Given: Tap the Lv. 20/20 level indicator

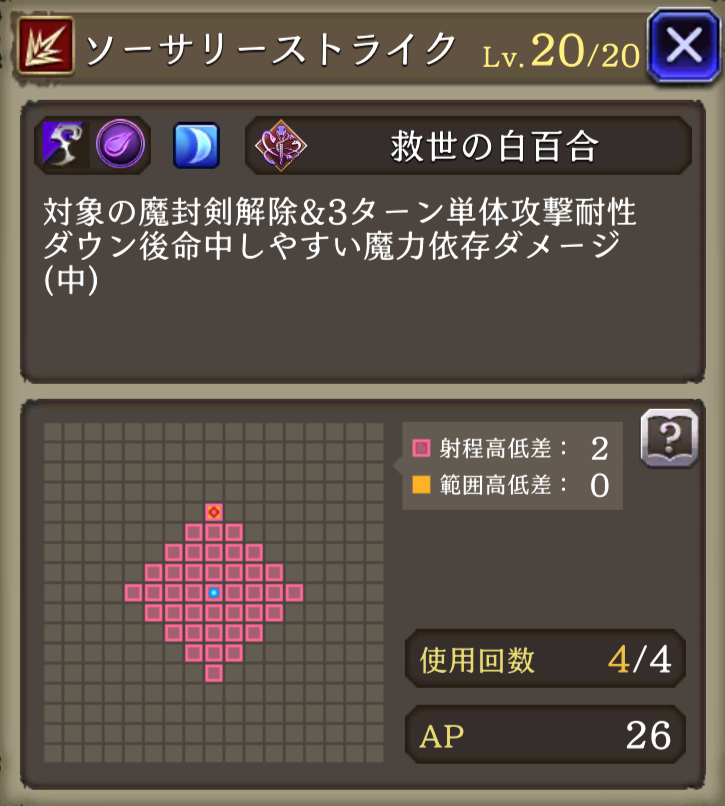Looking at the screenshot, I should pyautogui.click(x=561, y=51).
